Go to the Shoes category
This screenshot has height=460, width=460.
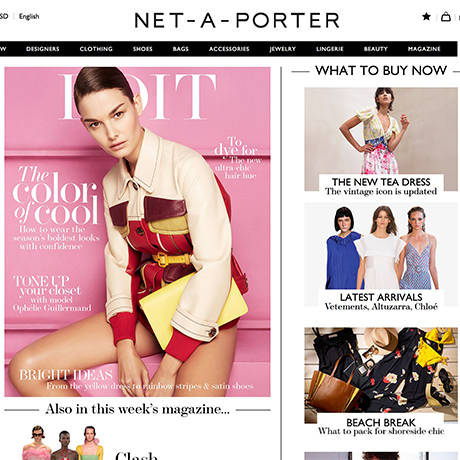pos(143,49)
